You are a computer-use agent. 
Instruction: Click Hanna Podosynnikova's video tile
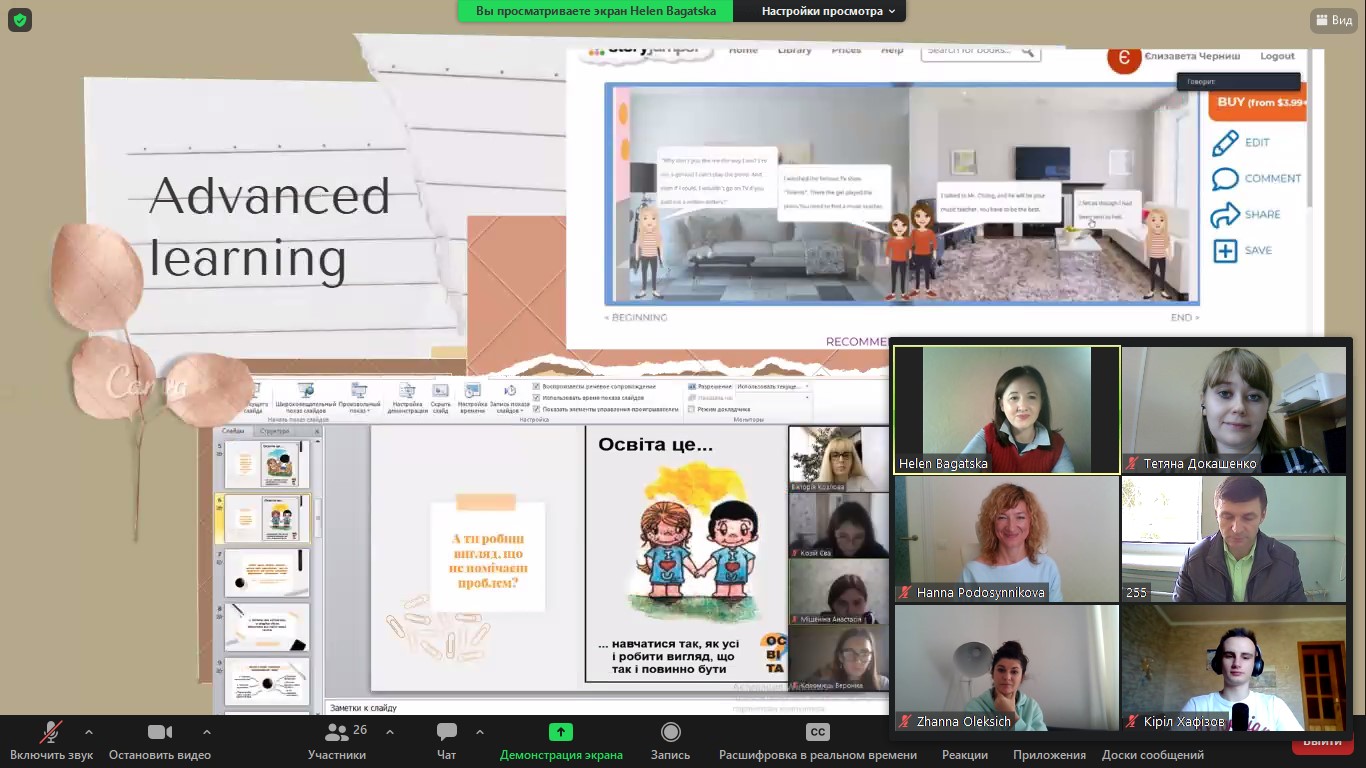click(x=1006, y=538)
